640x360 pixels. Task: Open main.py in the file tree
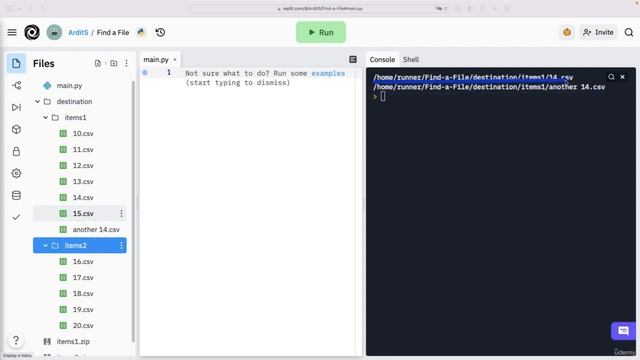tap(69, 85)
